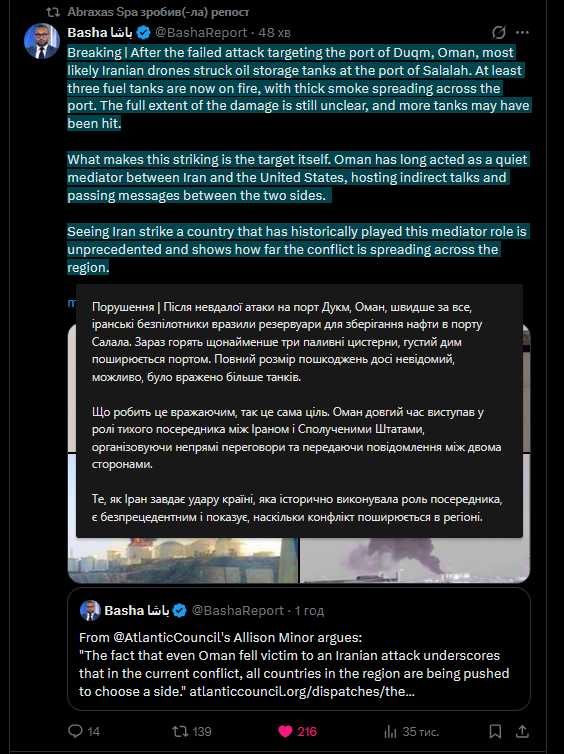Unlike the post via pink heart

pos(285,731)
